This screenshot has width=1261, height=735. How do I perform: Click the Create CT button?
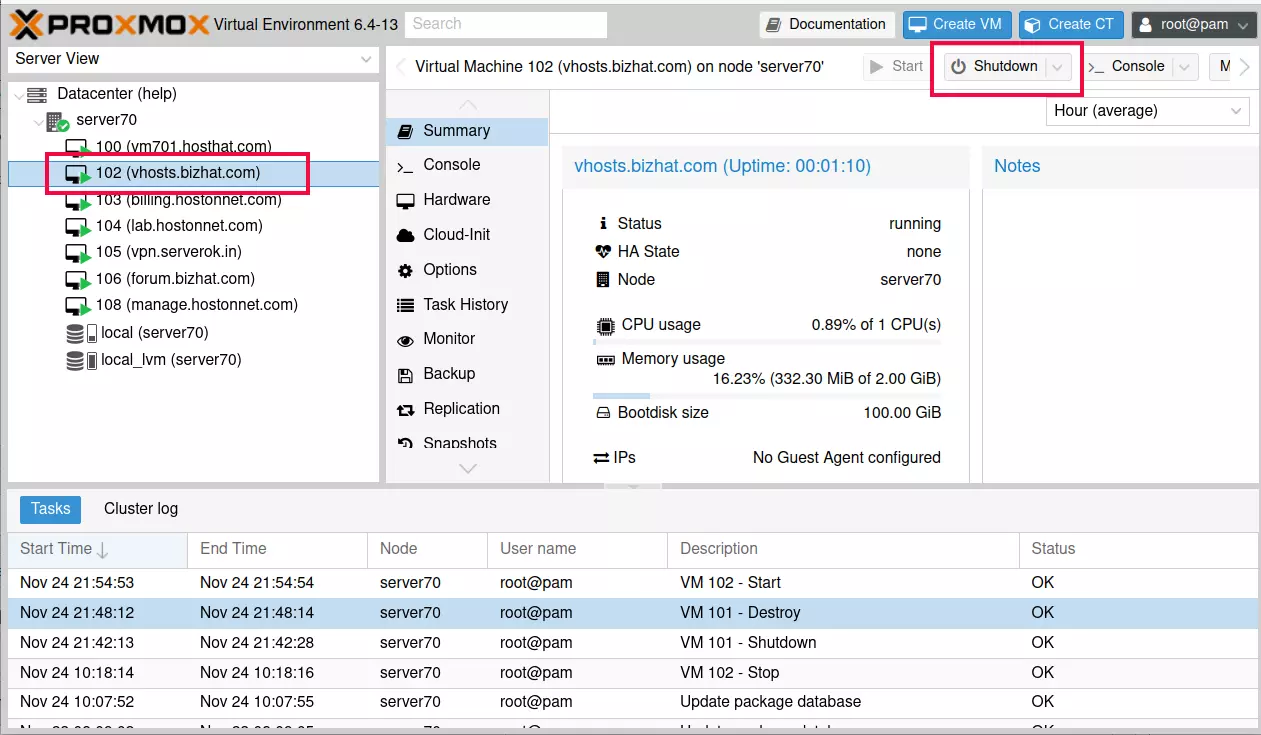pos(1071,24)
